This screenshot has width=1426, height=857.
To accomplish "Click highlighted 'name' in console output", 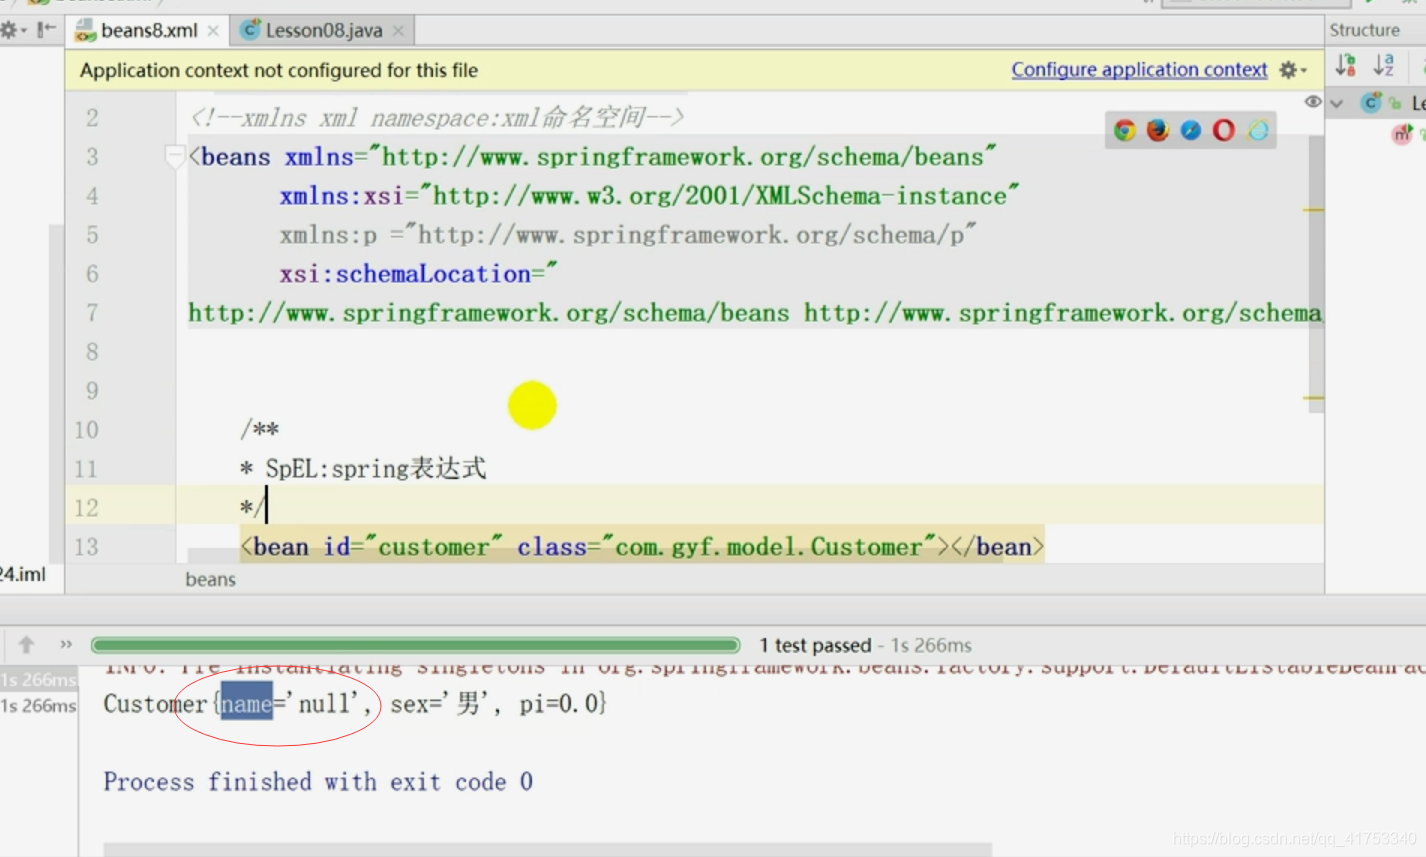I will click(246, 704).
